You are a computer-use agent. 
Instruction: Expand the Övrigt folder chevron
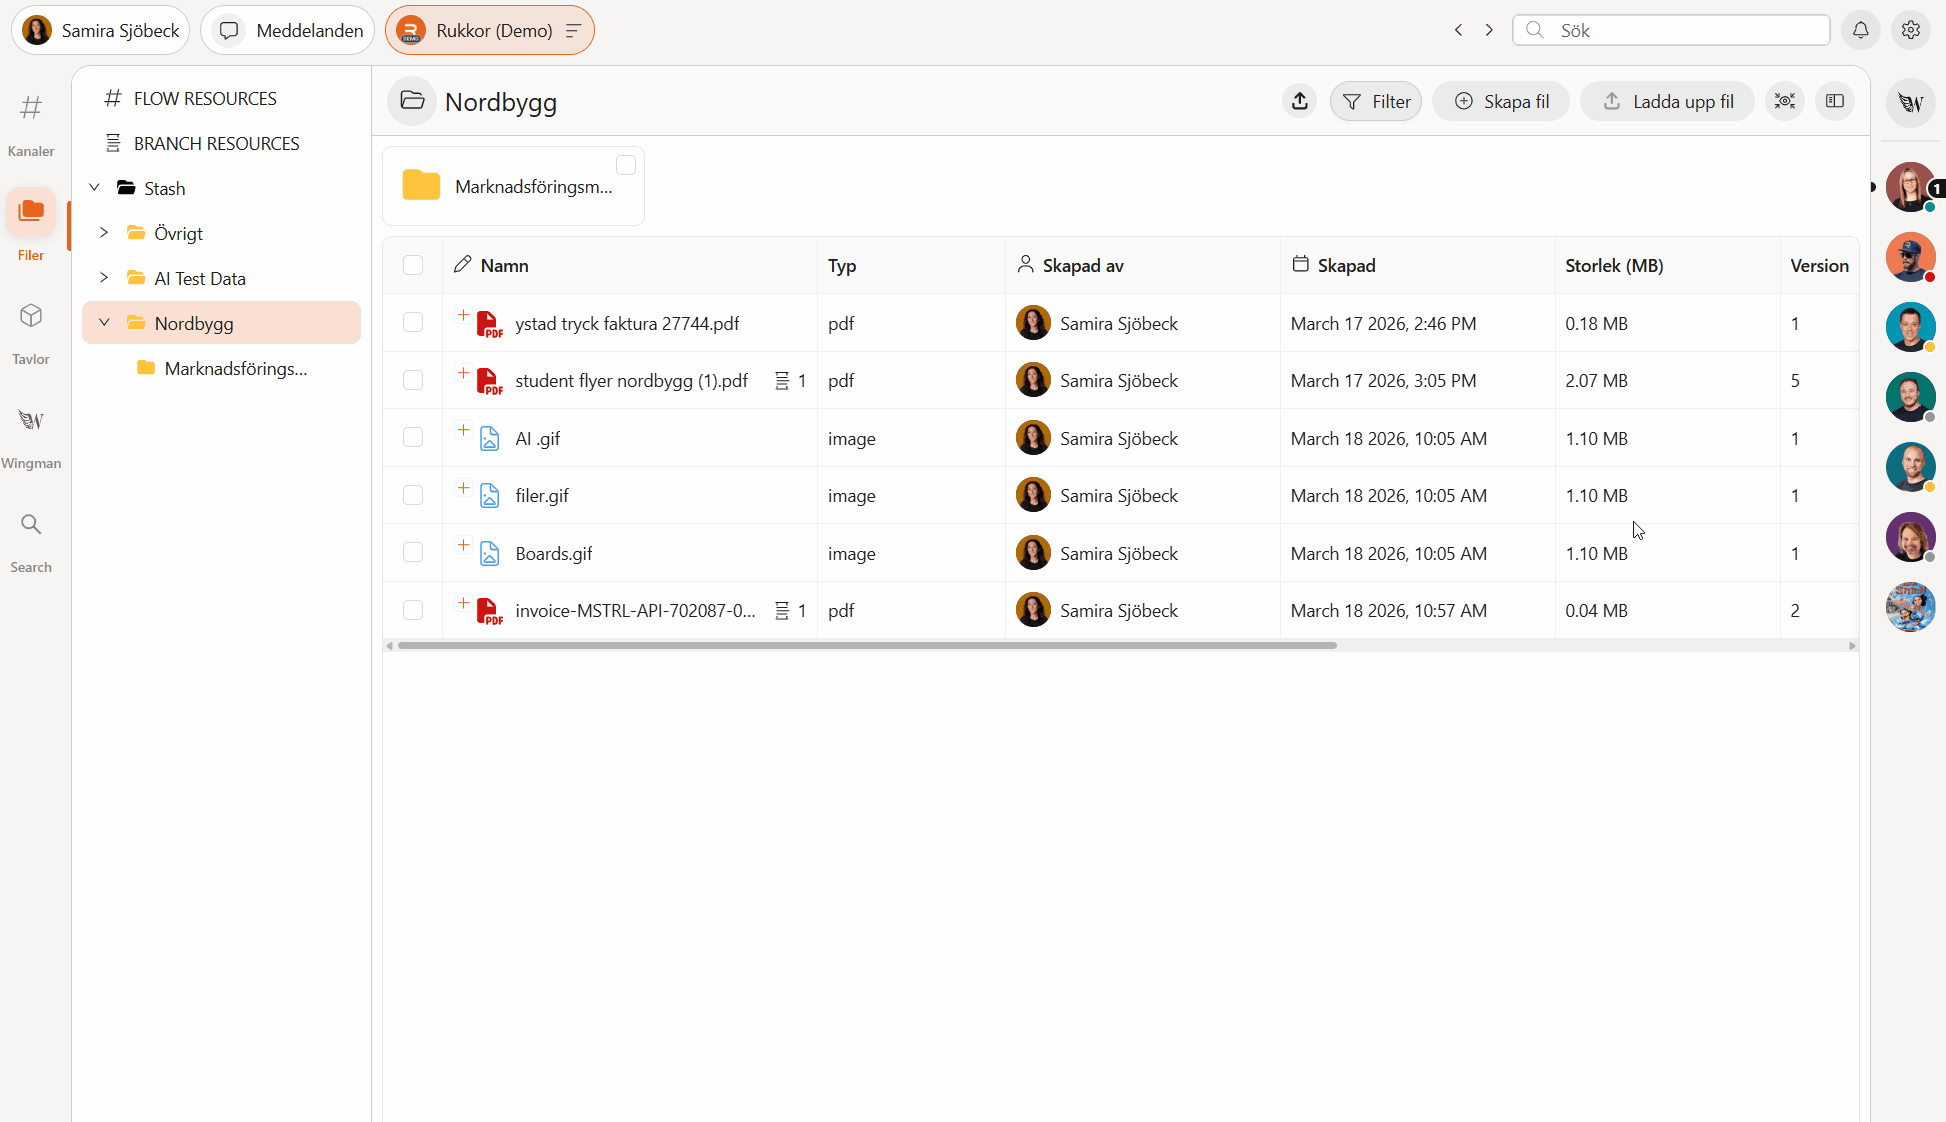click(104, 233)
